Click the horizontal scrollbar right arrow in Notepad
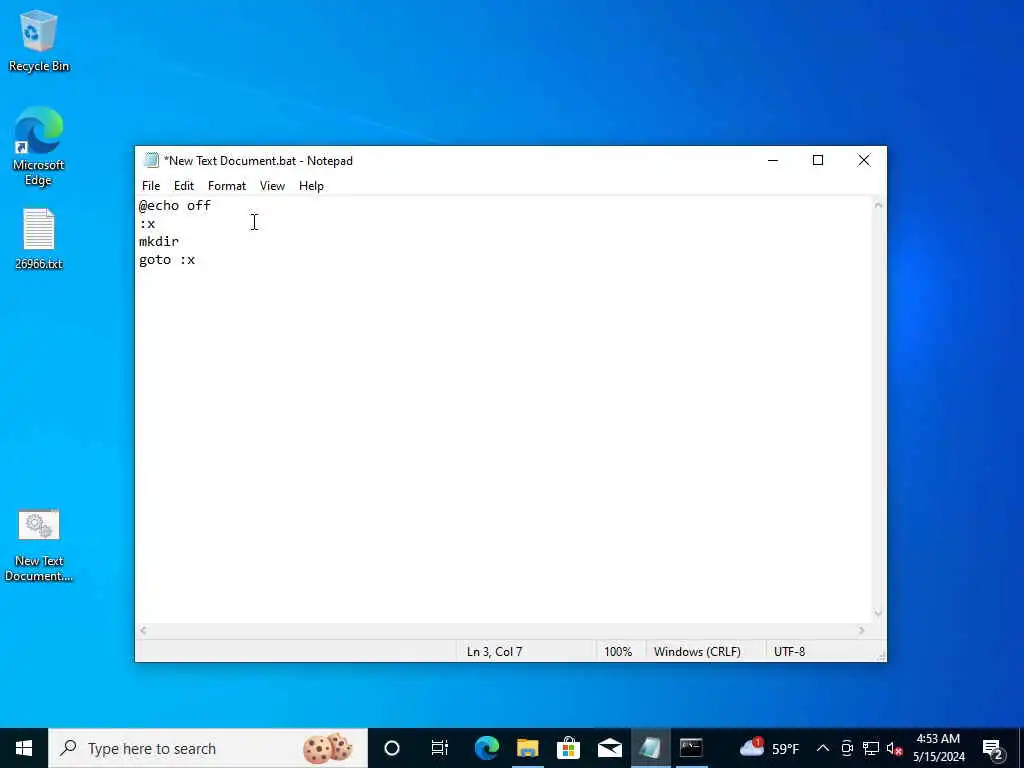Screen dimensions: 1024x768 coord(861,630)
